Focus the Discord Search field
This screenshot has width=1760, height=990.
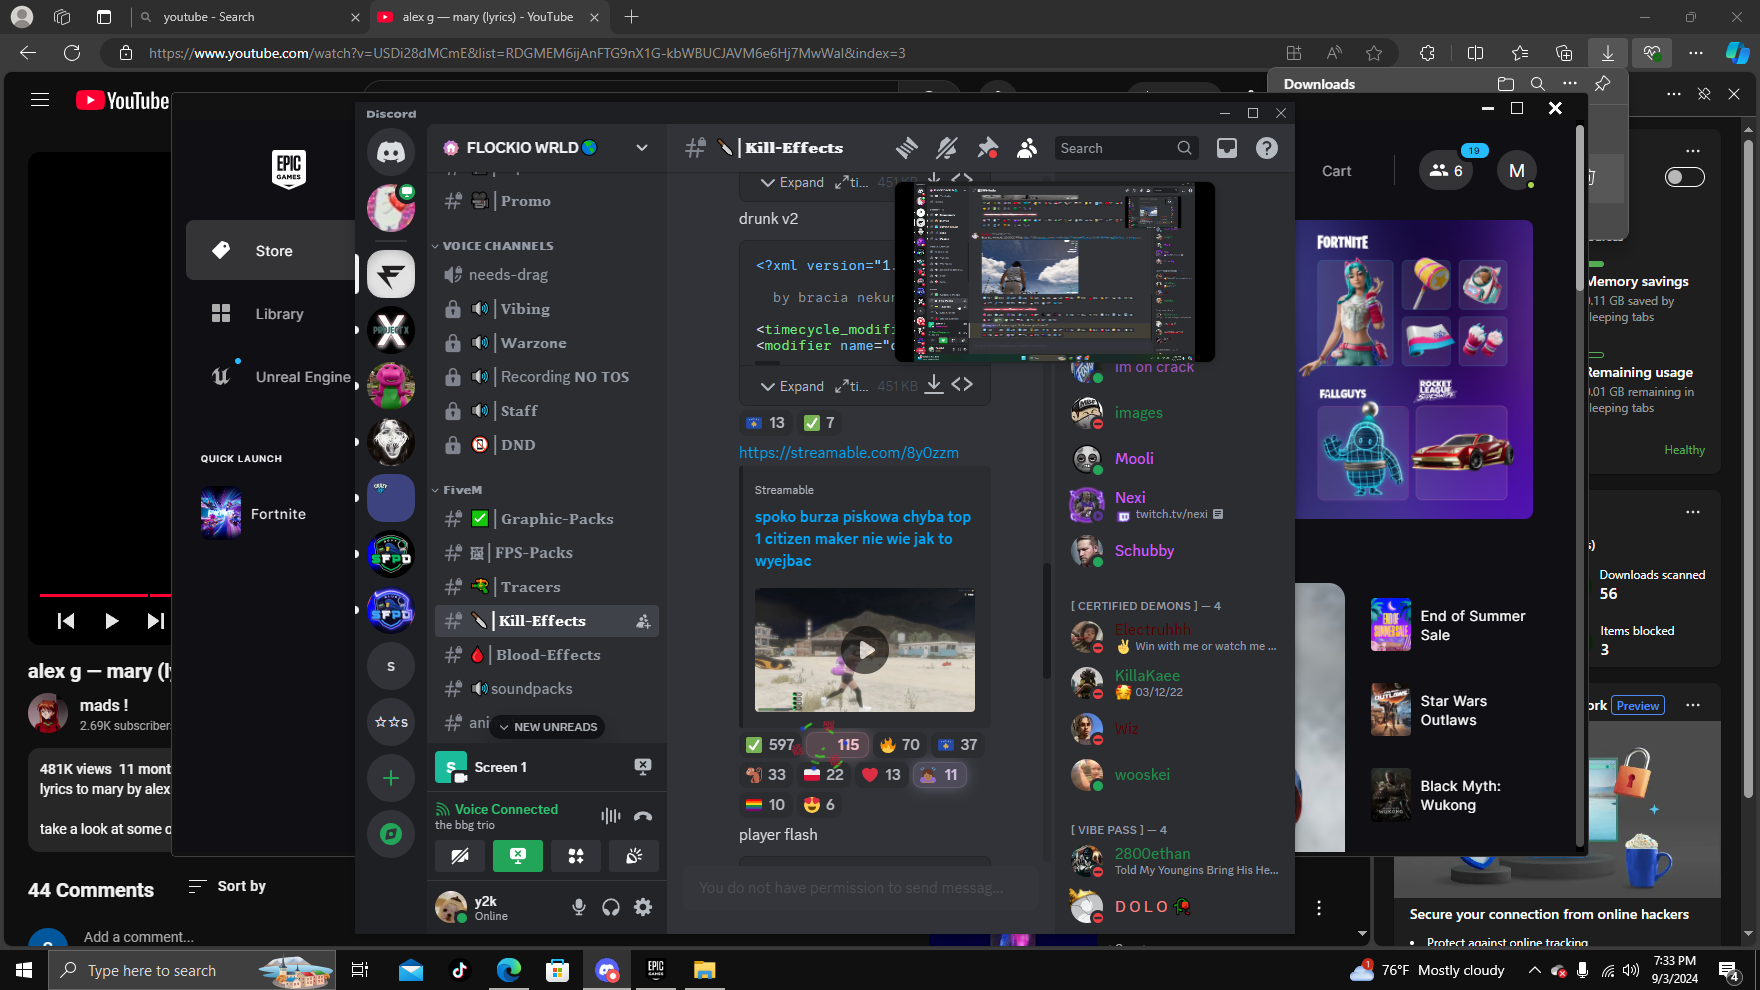pos(1125,148)
